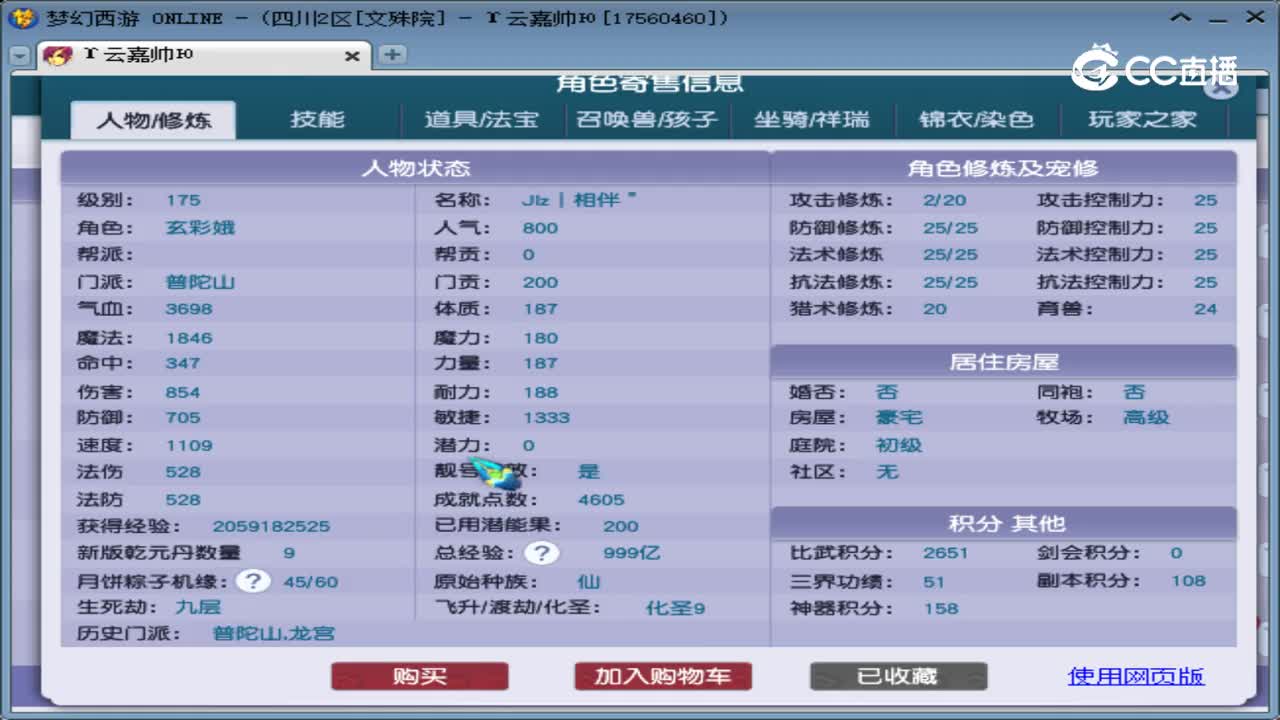Click the 名称 value Jlz | 相伴
The width and height of the screenshot is (1280, 720).
pyautogui.click(x=579, y=200)
